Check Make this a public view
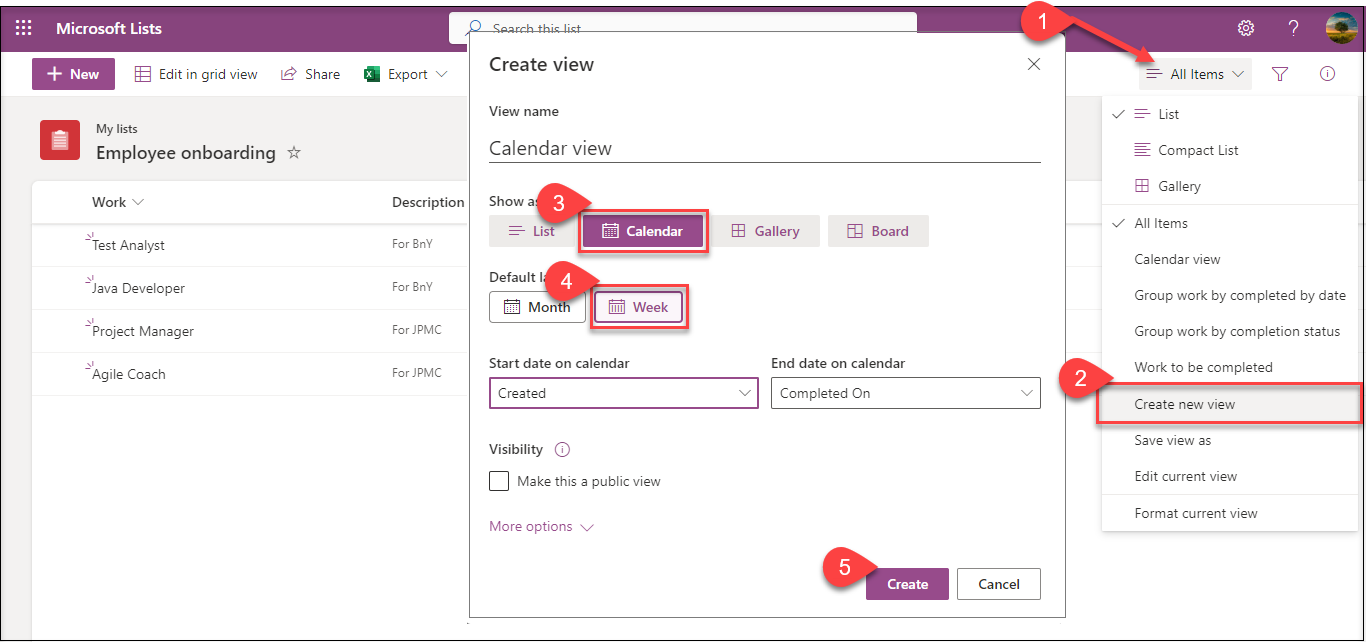The height and width of the screenshot is (642, 1366). (499, 481)
